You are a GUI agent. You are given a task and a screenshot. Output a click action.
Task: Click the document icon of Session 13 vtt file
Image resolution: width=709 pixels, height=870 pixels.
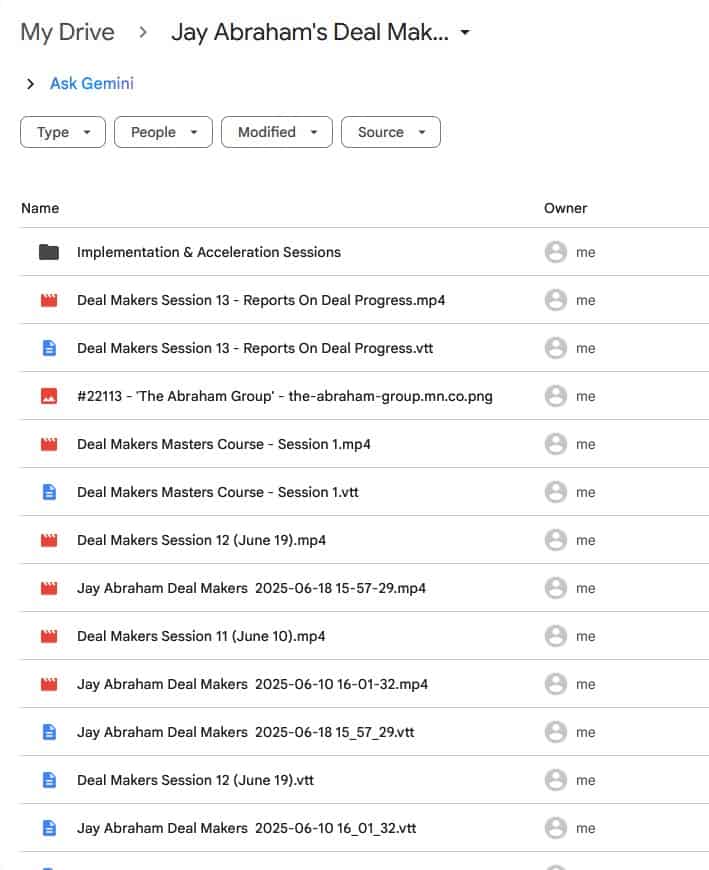click(49, 348)
